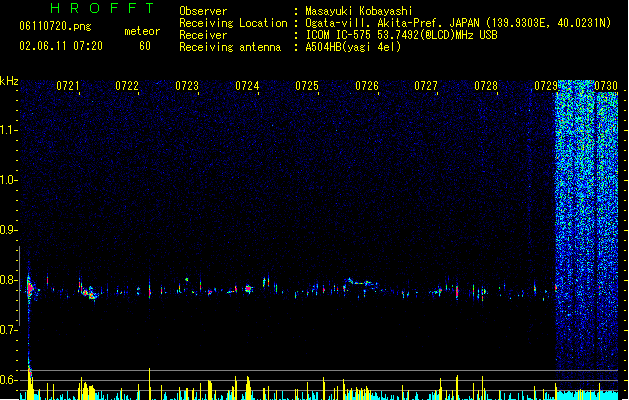Select observer name Masayuki Kobayashi
The height and width of the screenshot is (400, 629).
[x=359, y=11]
